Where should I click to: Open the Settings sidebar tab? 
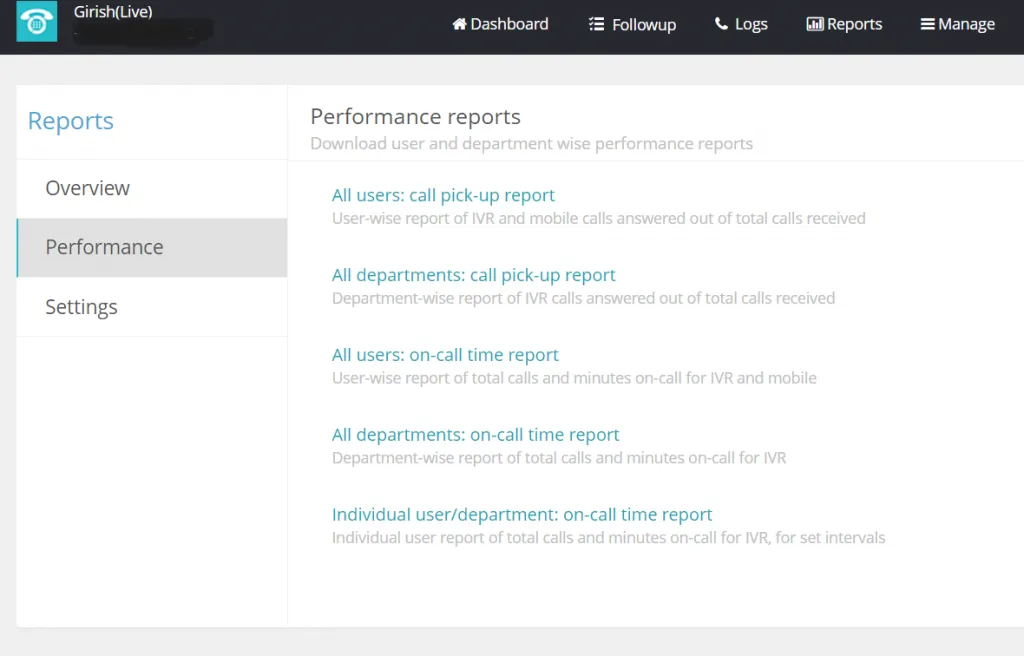pos(152,306)
